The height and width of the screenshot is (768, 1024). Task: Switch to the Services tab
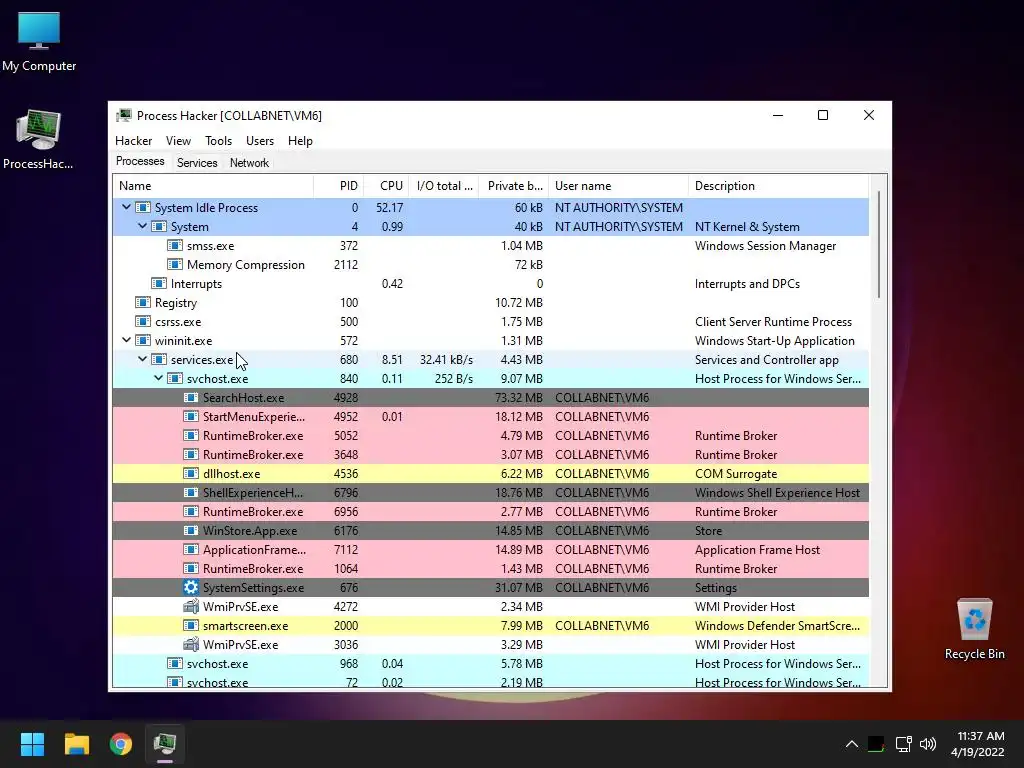tap(197, 163)
